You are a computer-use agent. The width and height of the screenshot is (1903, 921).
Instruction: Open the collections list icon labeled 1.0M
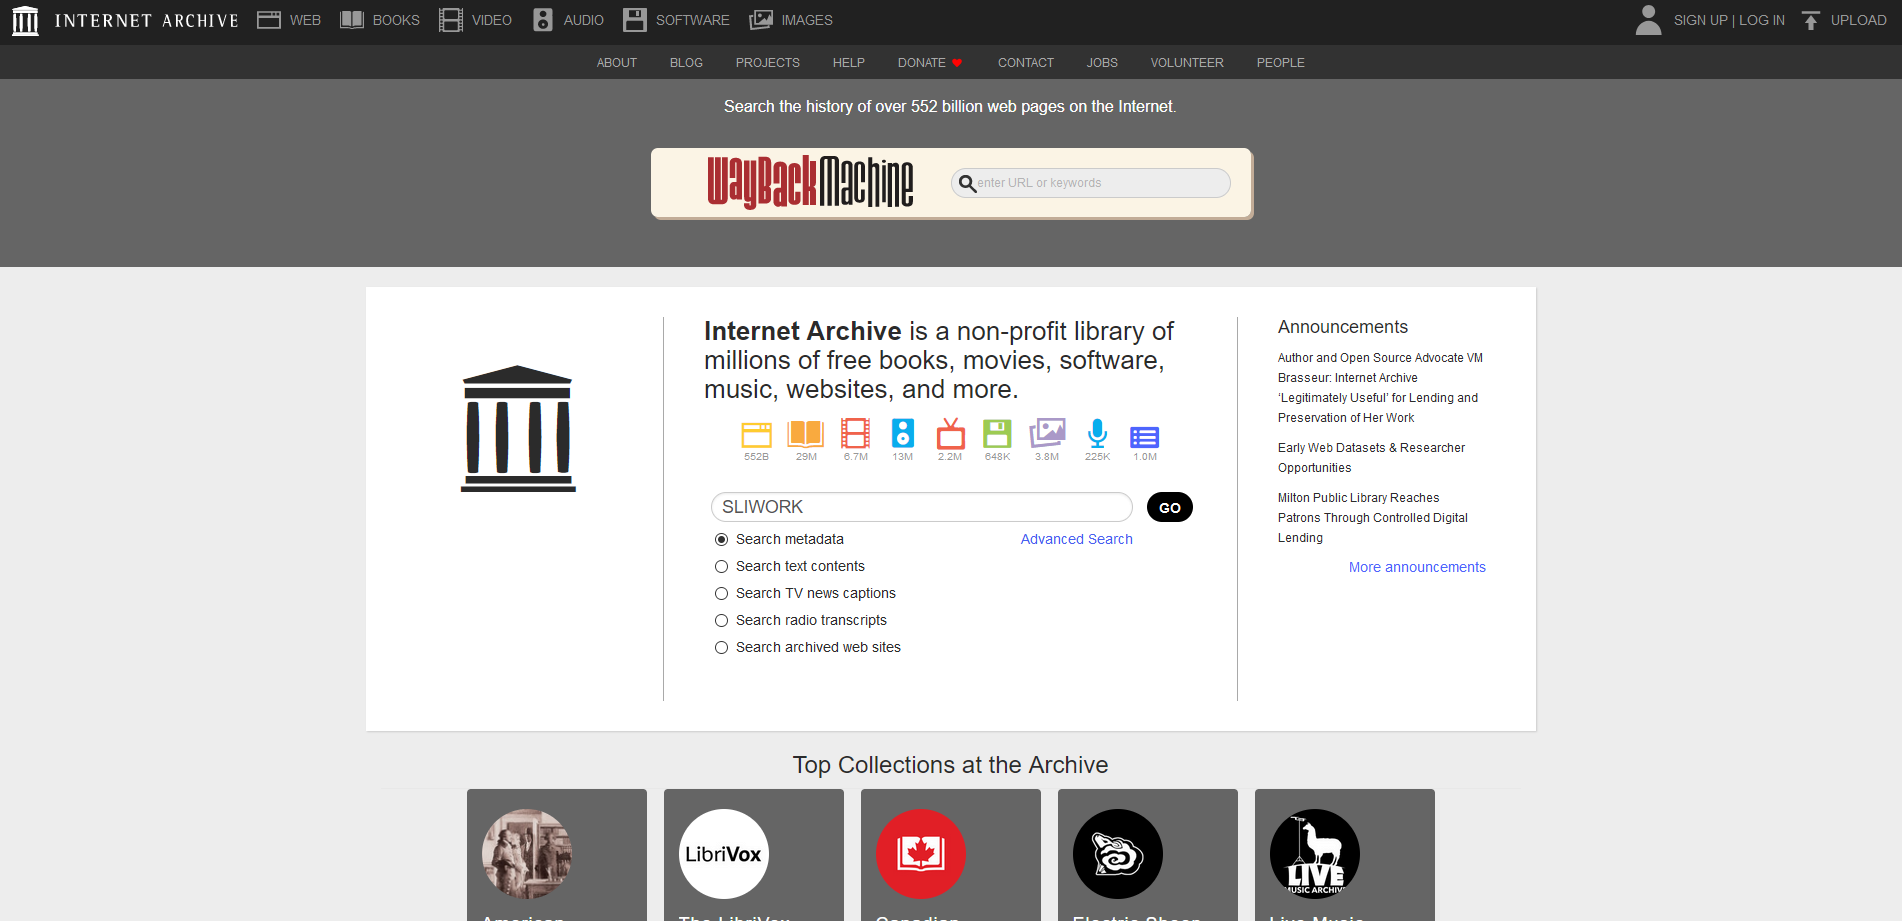[x=1145, y=437]
